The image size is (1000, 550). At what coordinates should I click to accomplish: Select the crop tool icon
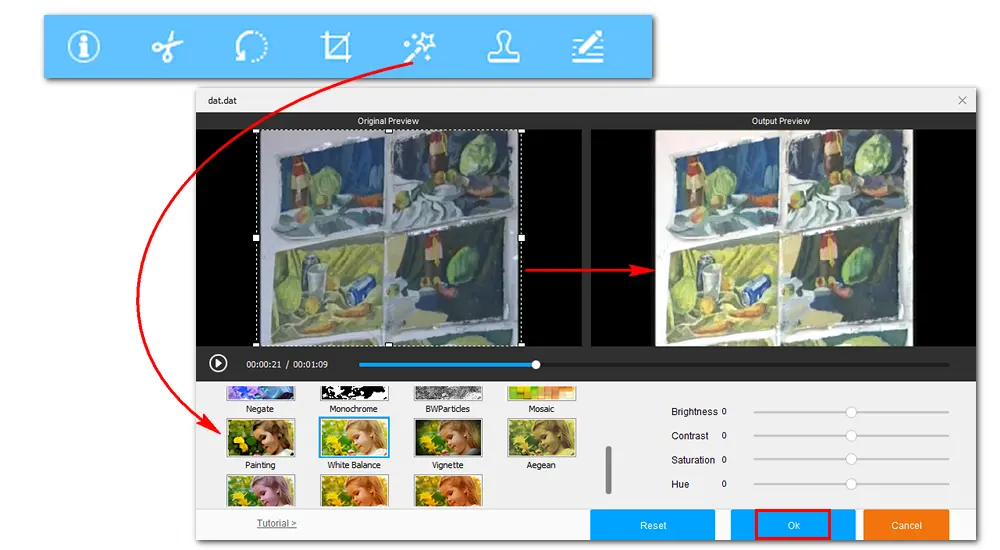[335, 47]
